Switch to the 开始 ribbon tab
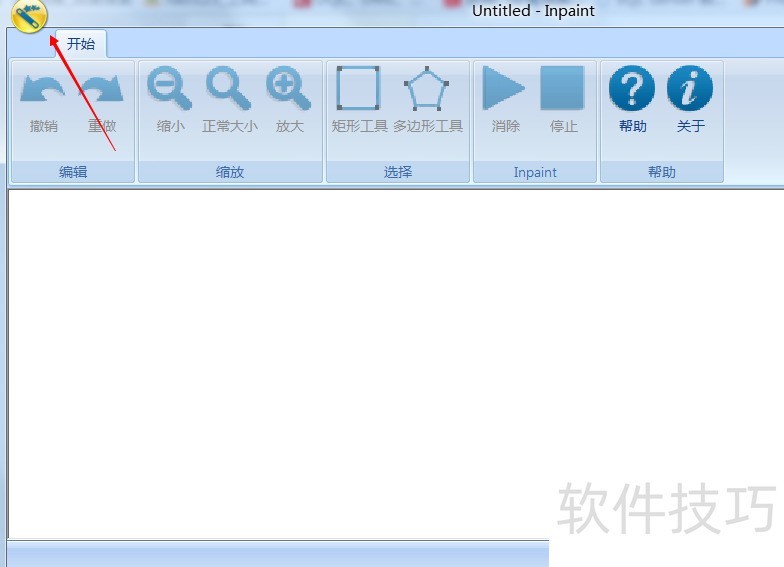This screenshot has width=784, height=567. tap(80, 44)
